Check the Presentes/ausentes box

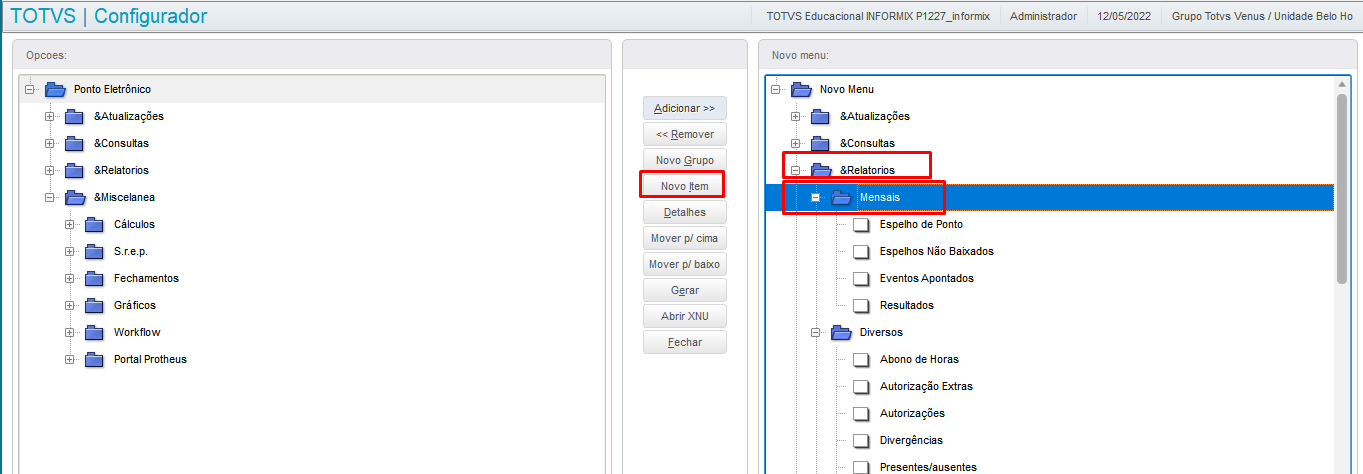[x=861, y=467]
